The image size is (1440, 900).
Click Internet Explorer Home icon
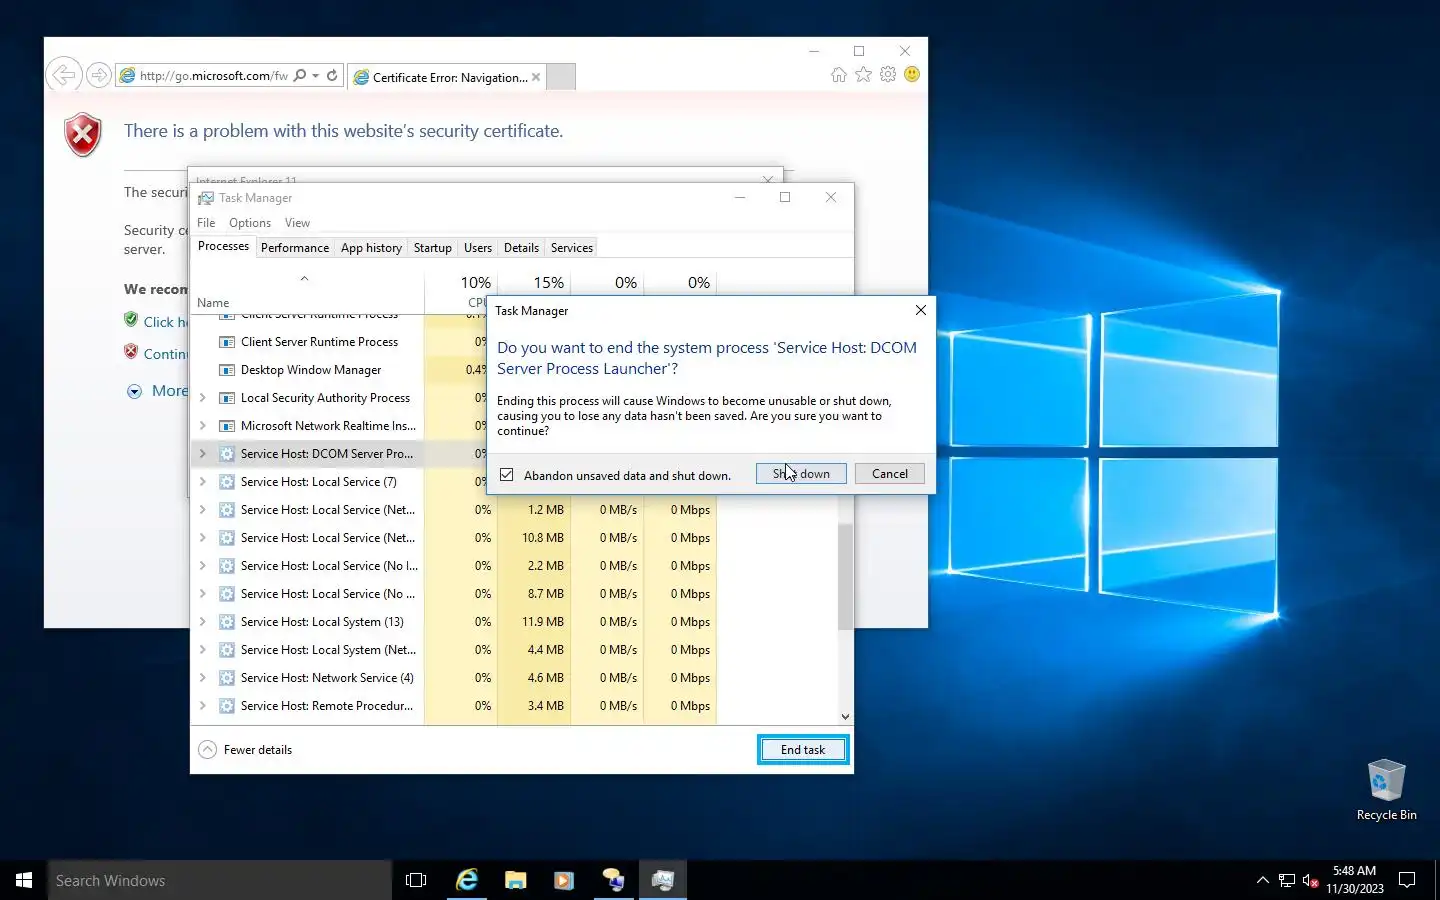tap(838, 75)
